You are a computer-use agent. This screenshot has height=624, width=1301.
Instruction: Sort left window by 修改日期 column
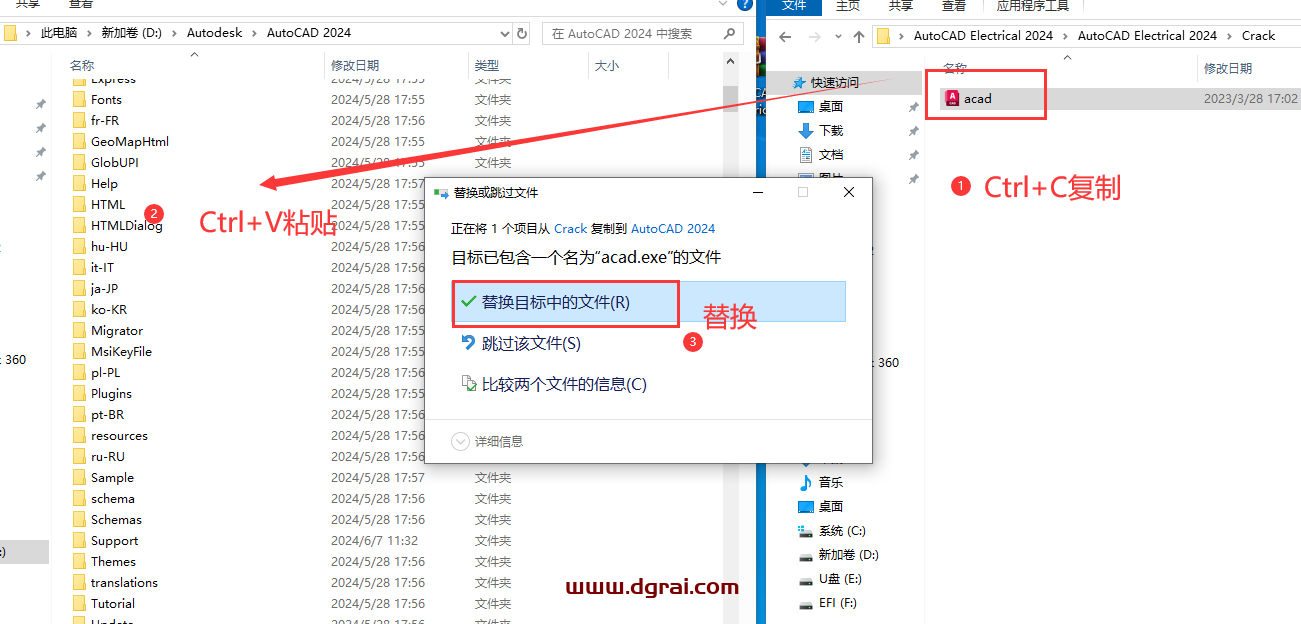click(x=355, y=66)
